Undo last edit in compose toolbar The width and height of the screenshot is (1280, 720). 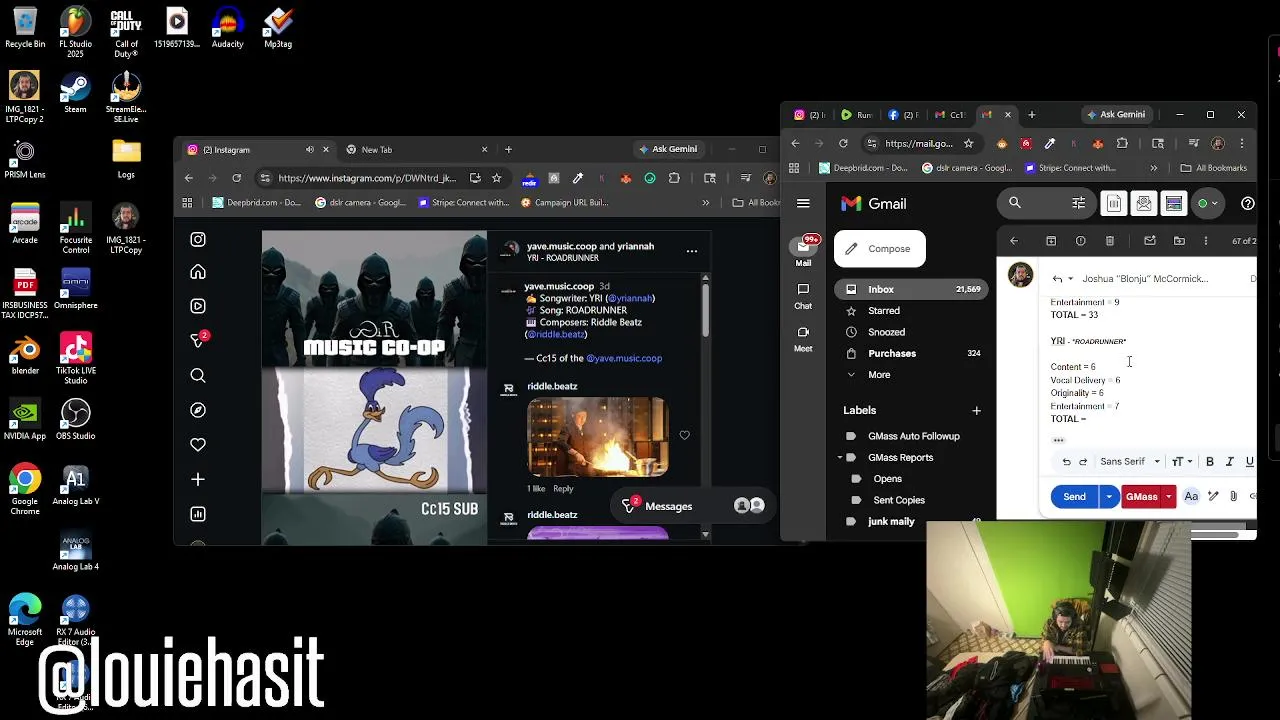tap(1066, 462)
